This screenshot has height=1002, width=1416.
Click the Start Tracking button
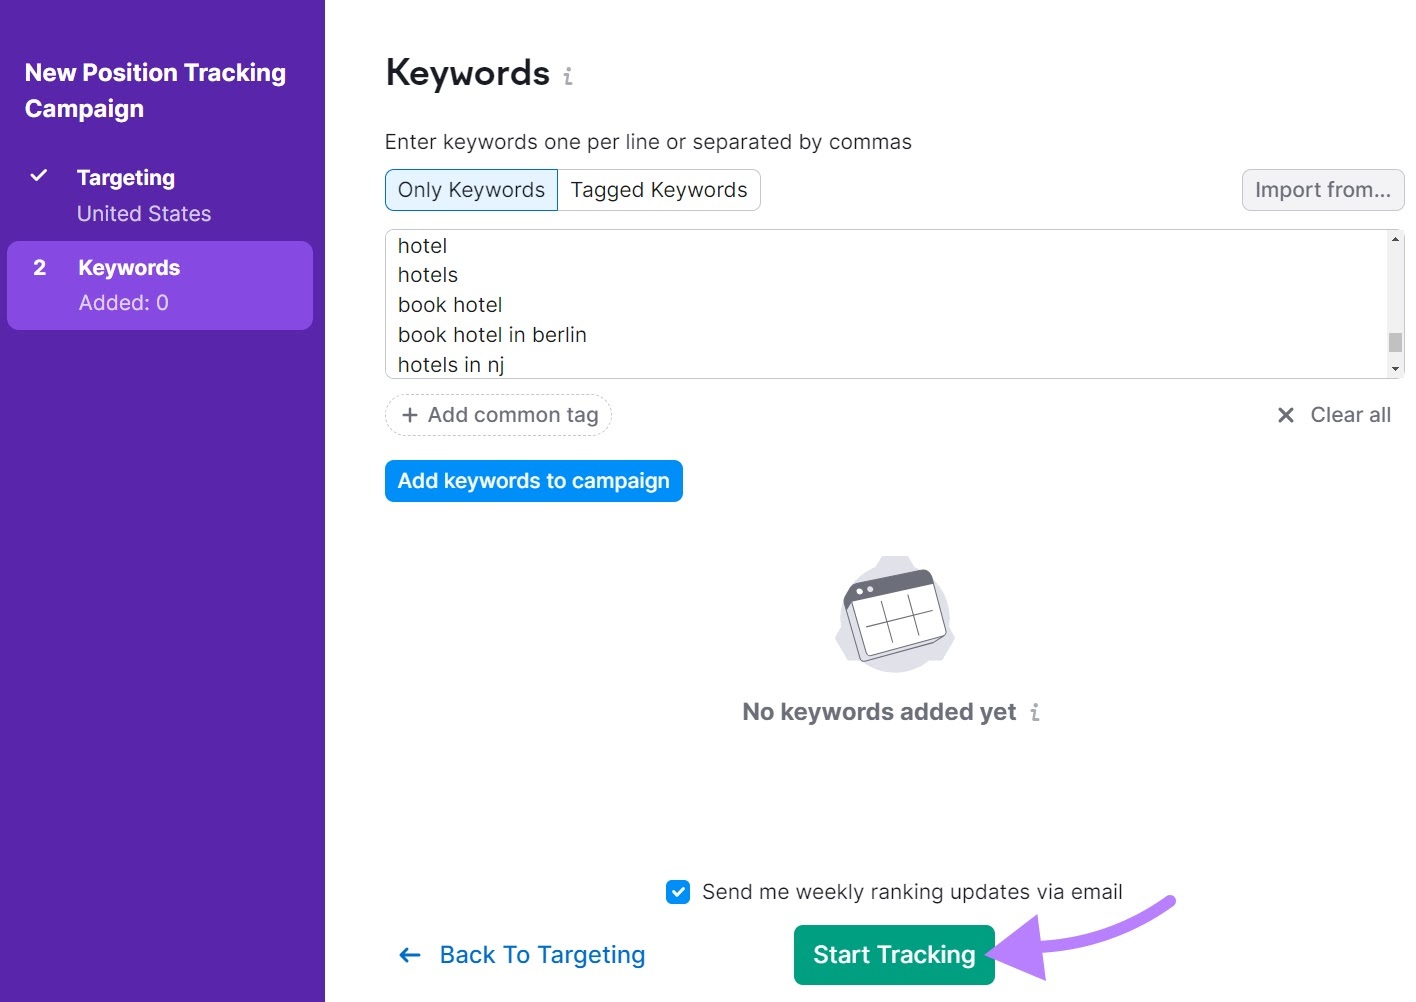893,954
